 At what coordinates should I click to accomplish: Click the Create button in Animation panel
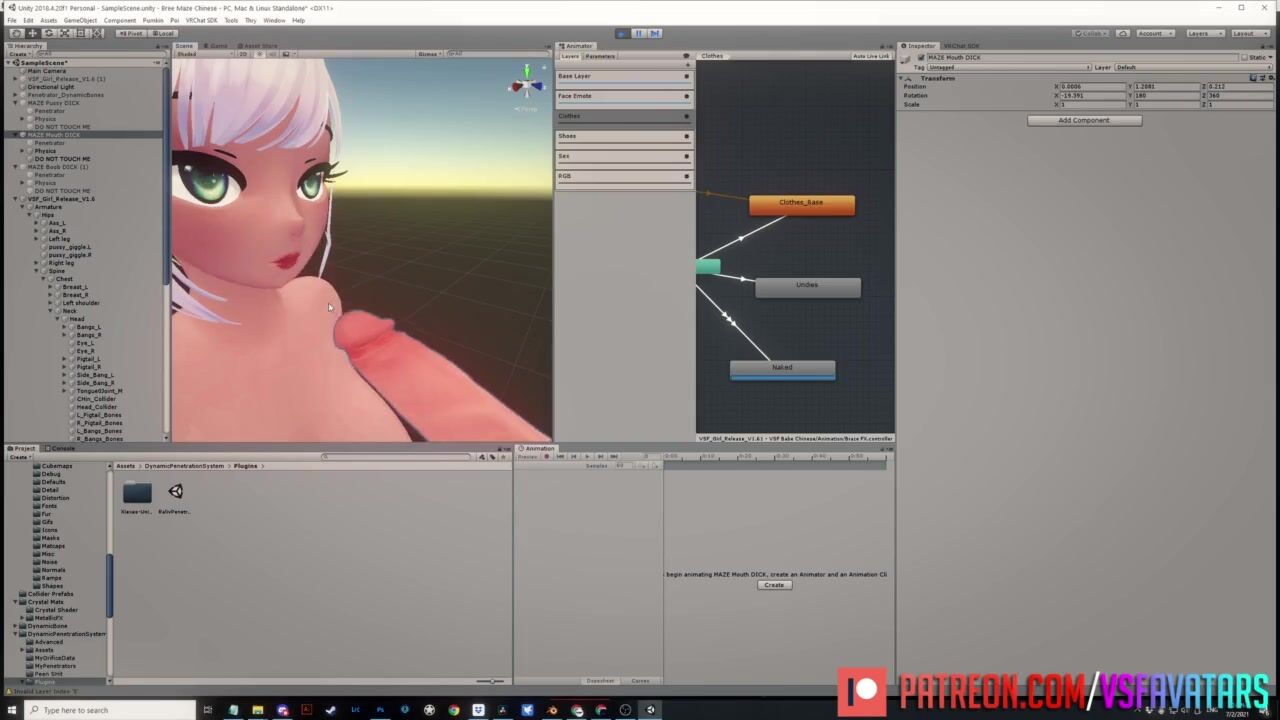tap(773, 585)
